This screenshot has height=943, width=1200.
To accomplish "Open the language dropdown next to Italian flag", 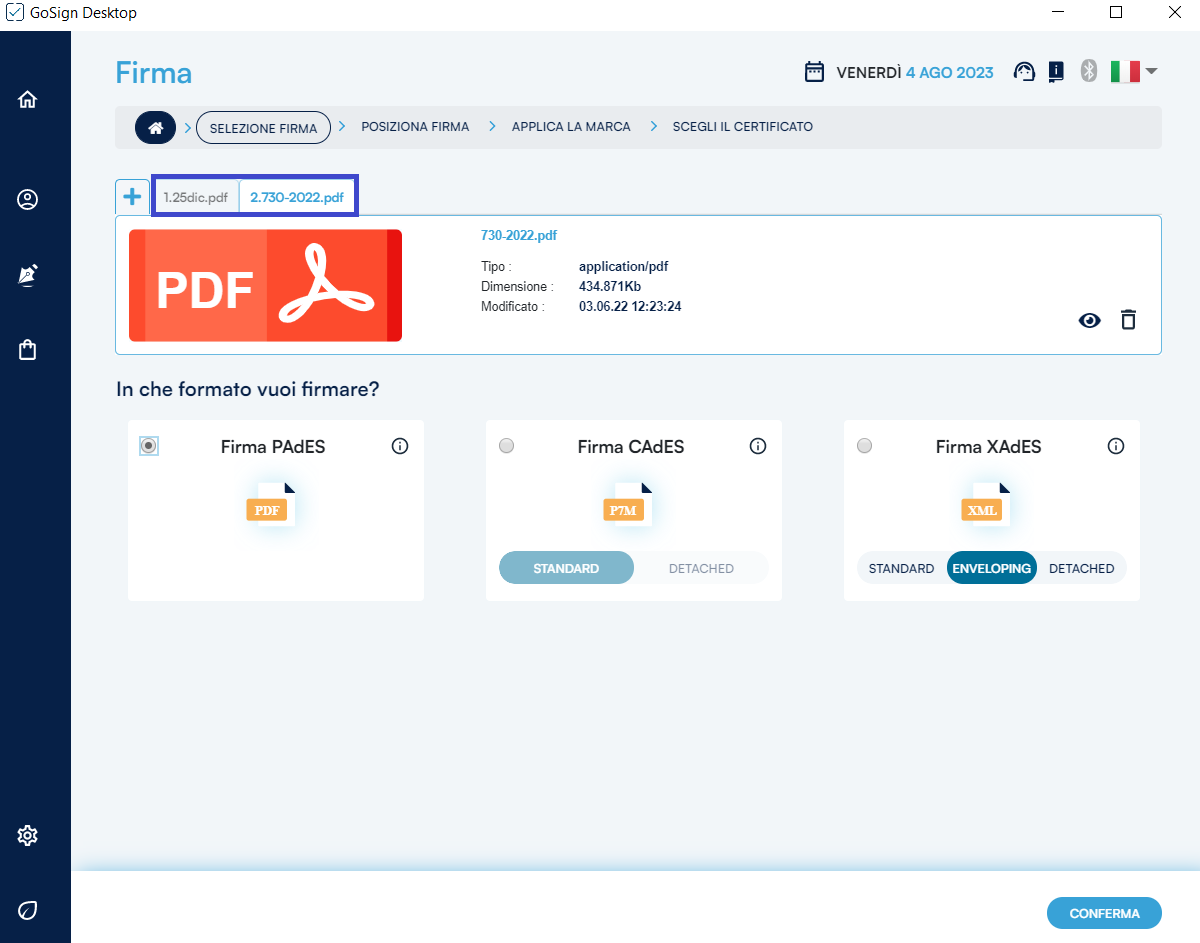I will (x=1151, y=71).
